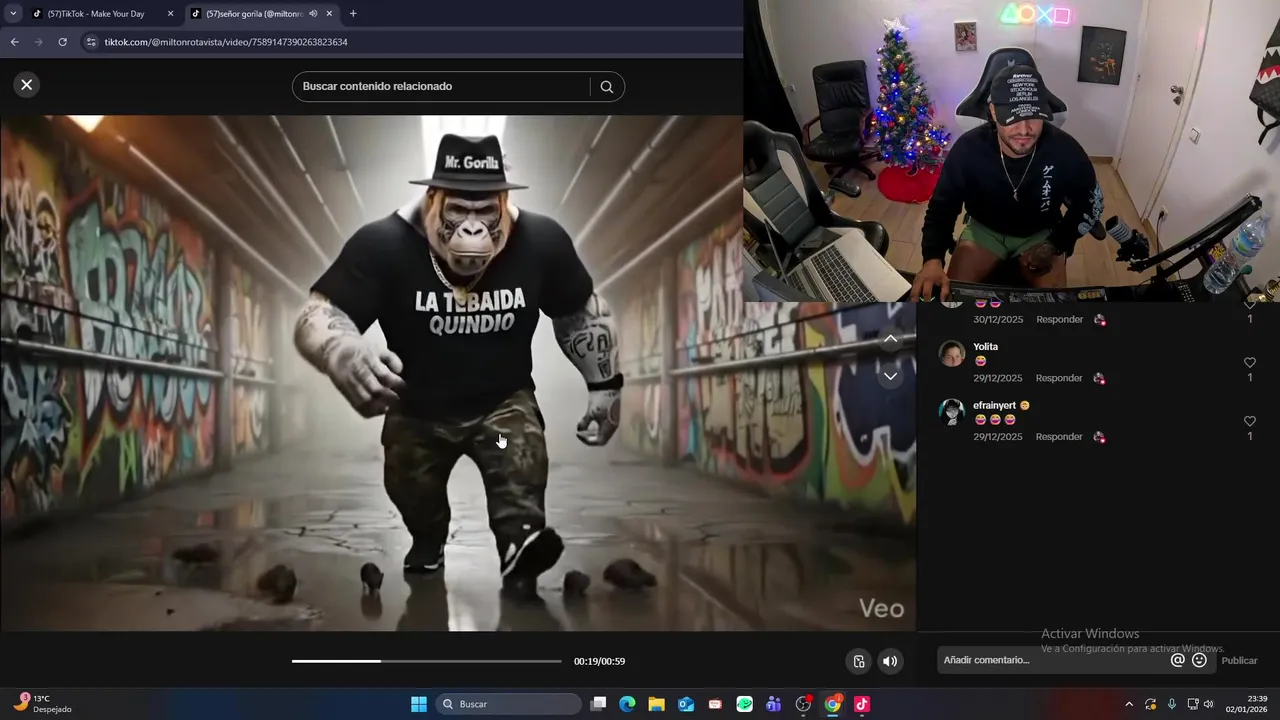Open Microsoft Teams from the taskbar
1280x720 pixels.
pyautogui.click(x=774, y=704)
